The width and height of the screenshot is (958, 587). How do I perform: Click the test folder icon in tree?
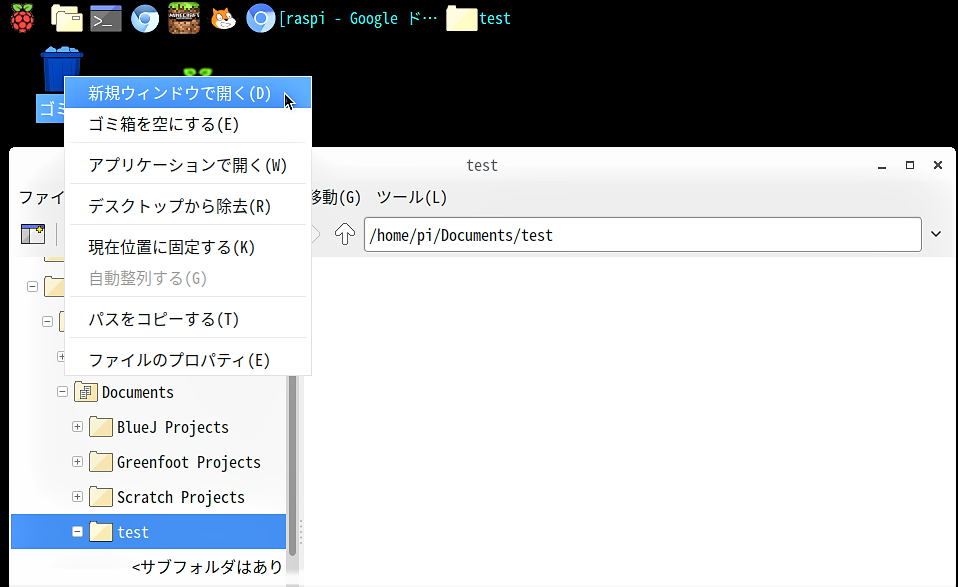point(101,531)
